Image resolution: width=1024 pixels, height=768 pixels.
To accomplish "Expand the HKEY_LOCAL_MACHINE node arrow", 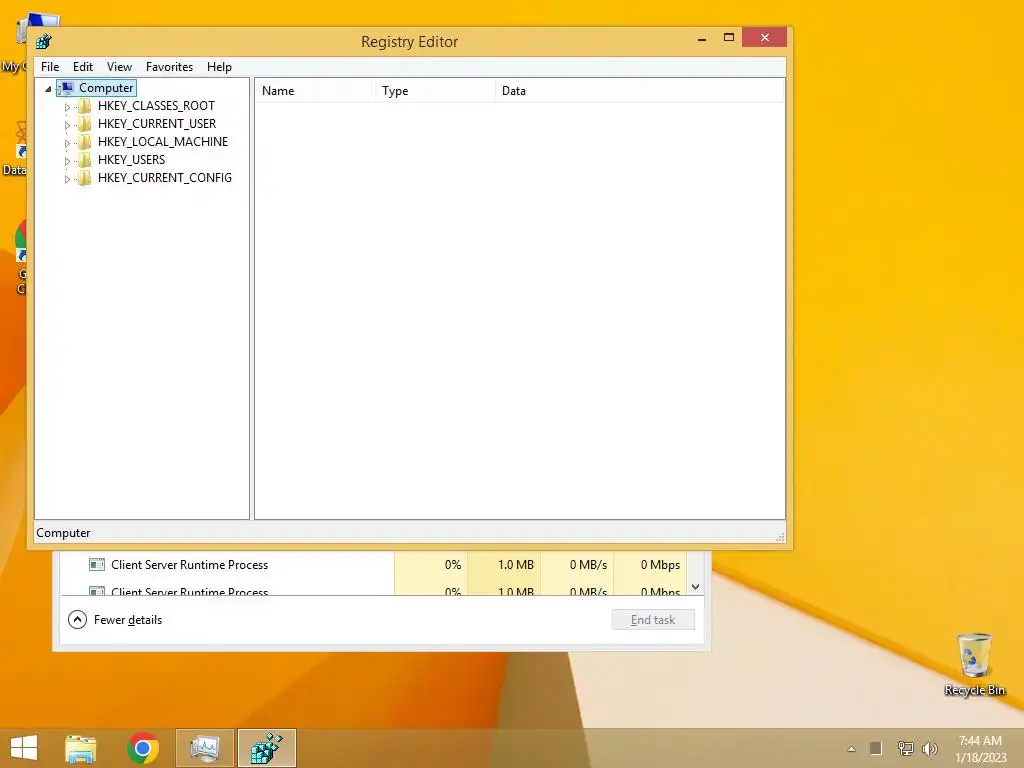I will [x=67, y=142].
